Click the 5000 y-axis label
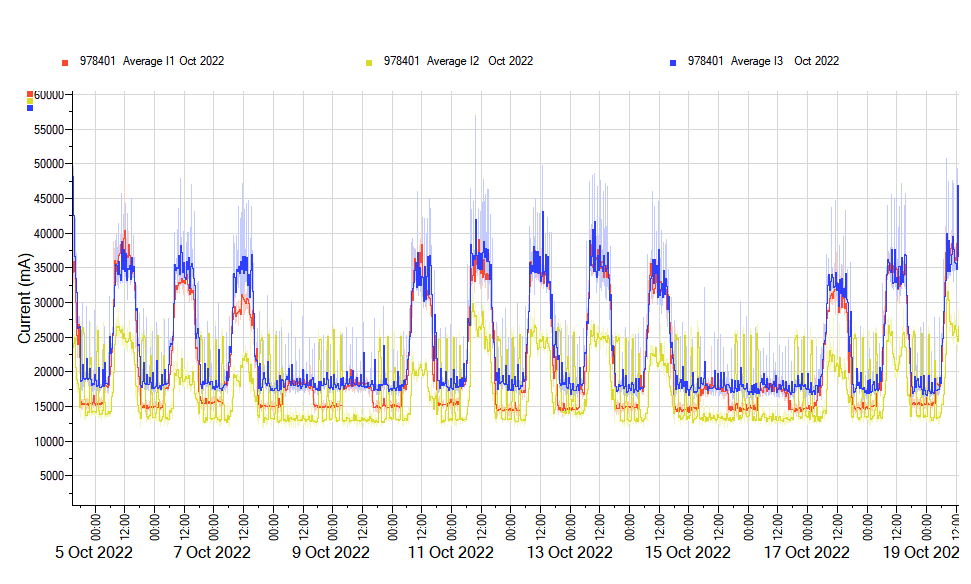971x584 pixels. click(x=52, y=476)
